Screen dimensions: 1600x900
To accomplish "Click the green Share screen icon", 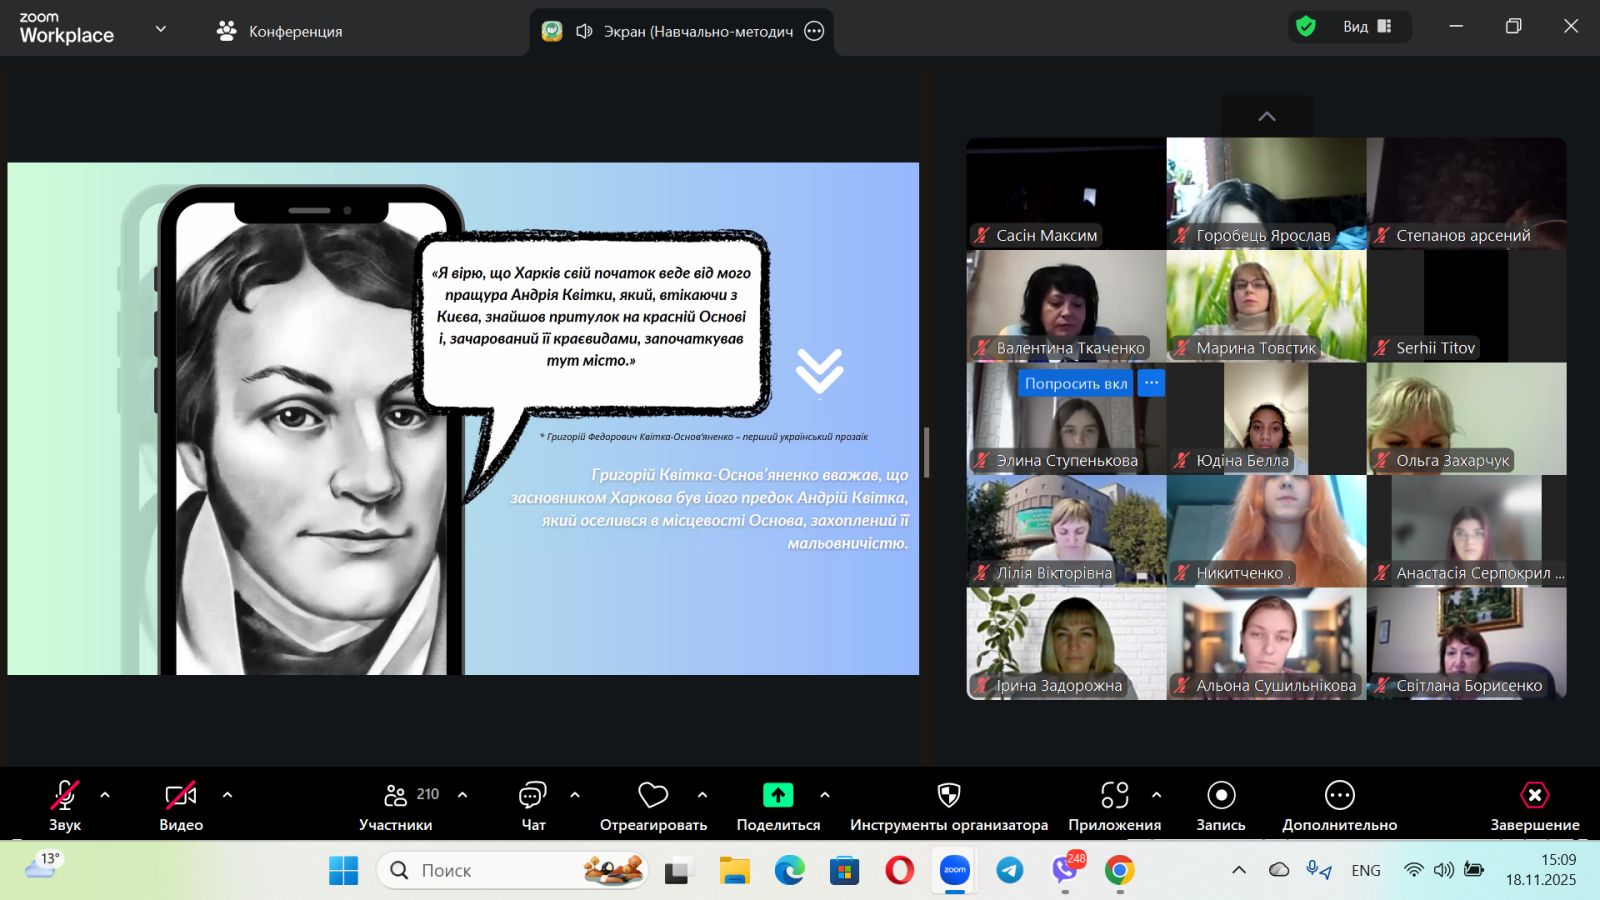I will [x=778, y=796].
